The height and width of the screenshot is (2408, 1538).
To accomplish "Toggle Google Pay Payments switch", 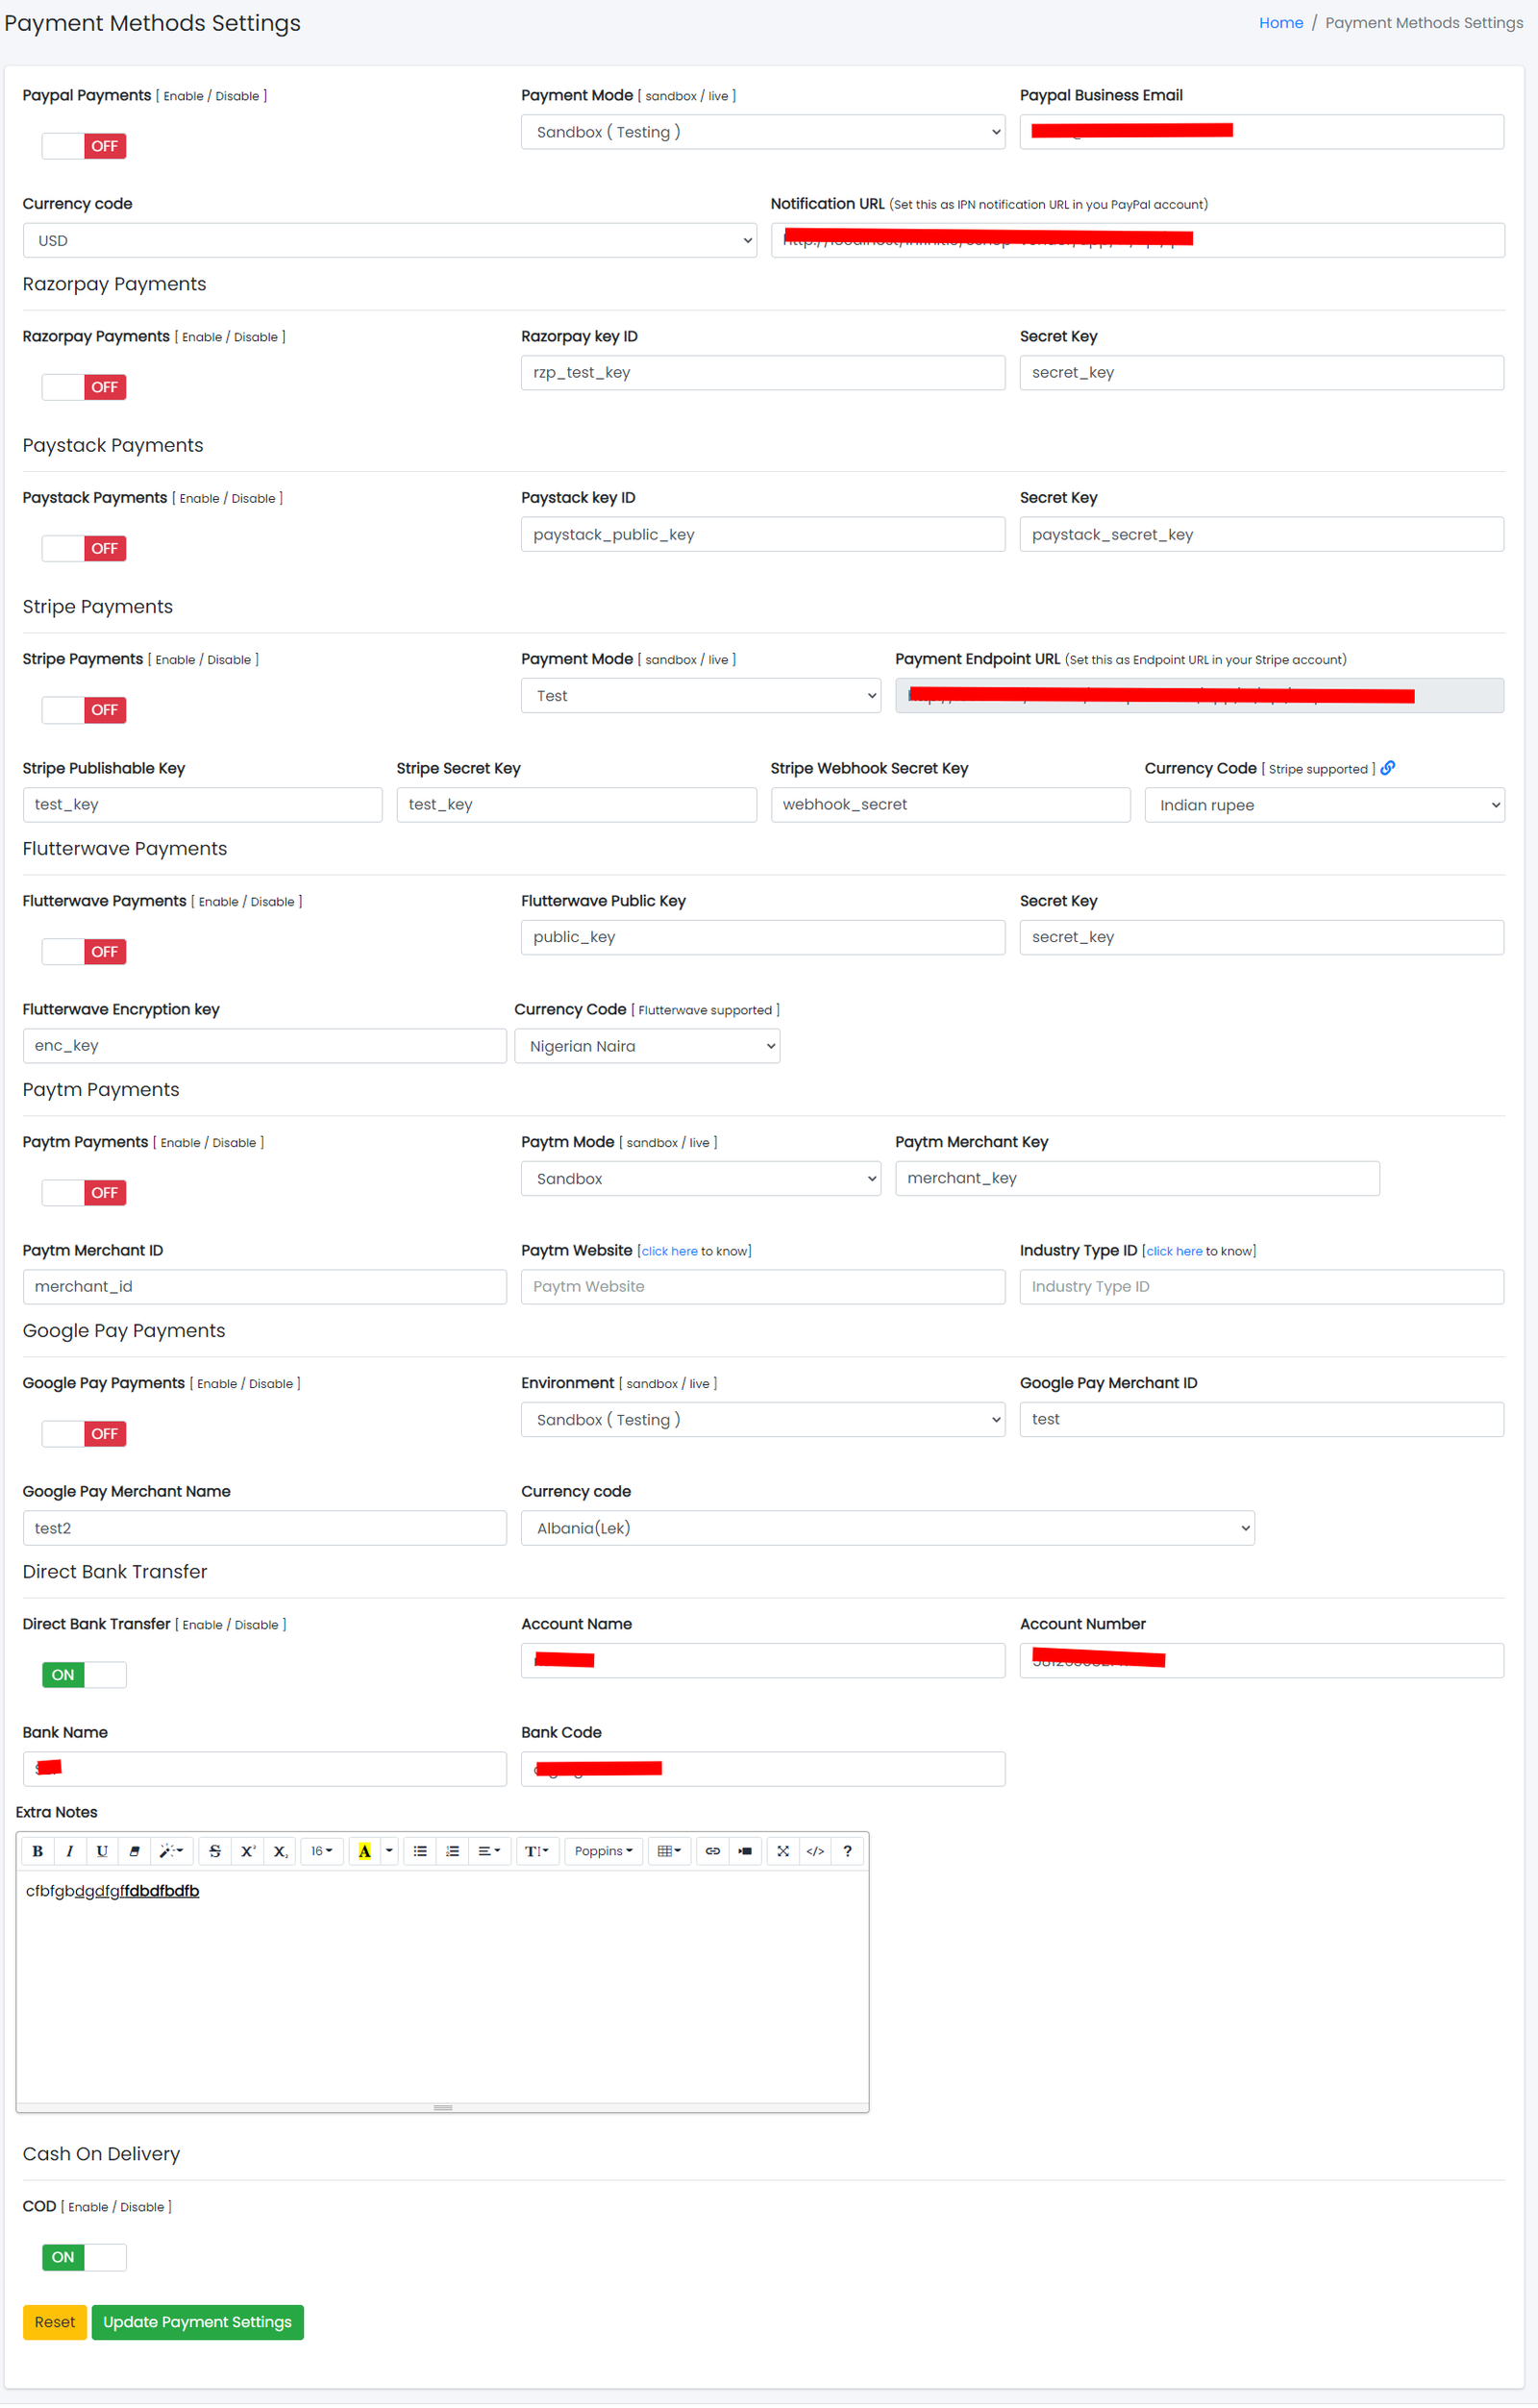I will tap(84, 1434).
